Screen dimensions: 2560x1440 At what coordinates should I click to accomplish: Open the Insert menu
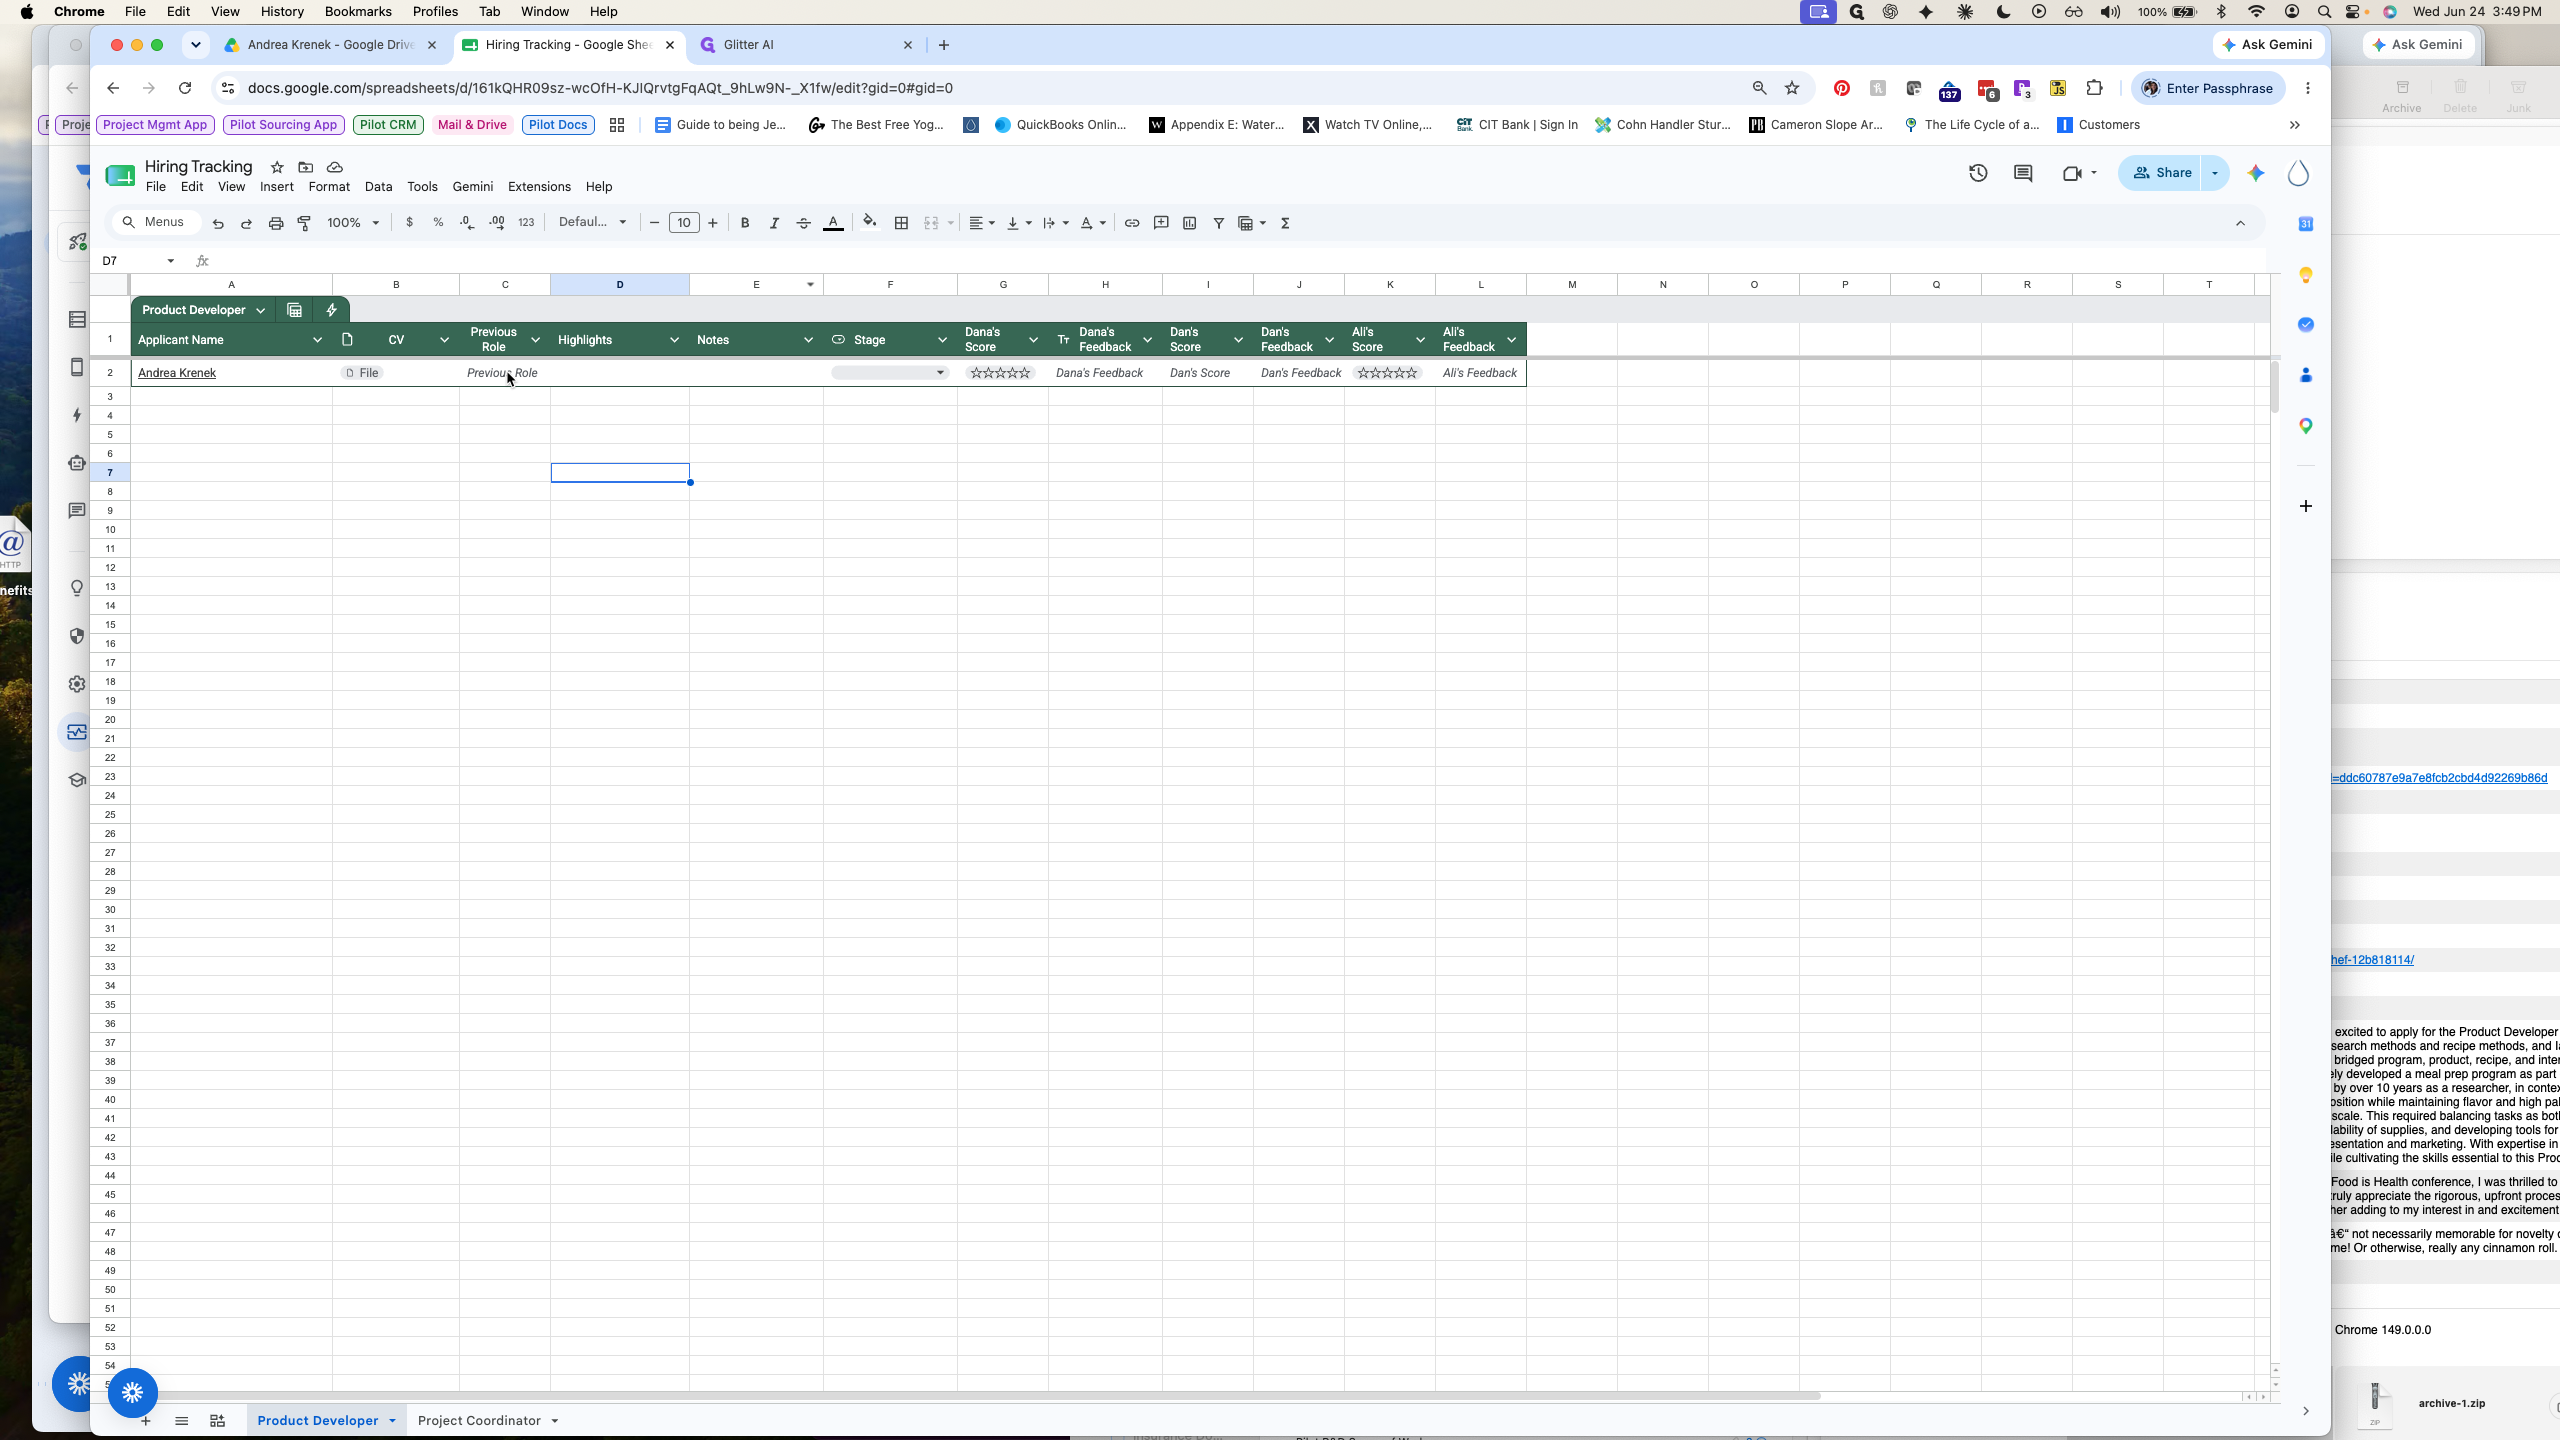point(277,187)
